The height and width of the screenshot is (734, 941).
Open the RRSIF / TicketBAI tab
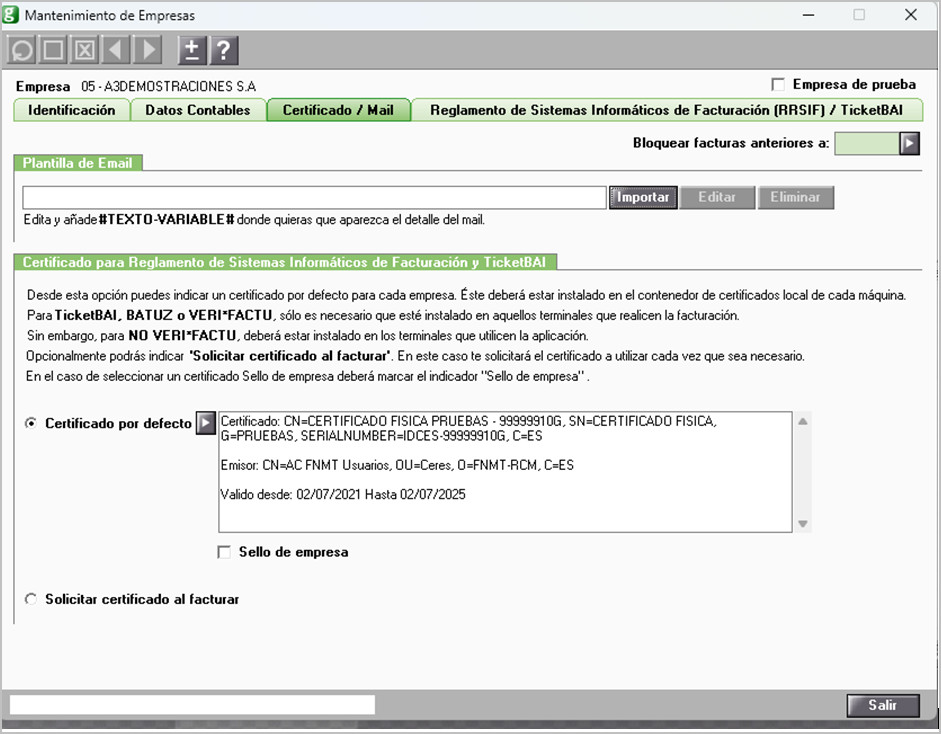(x=667, y=110)
